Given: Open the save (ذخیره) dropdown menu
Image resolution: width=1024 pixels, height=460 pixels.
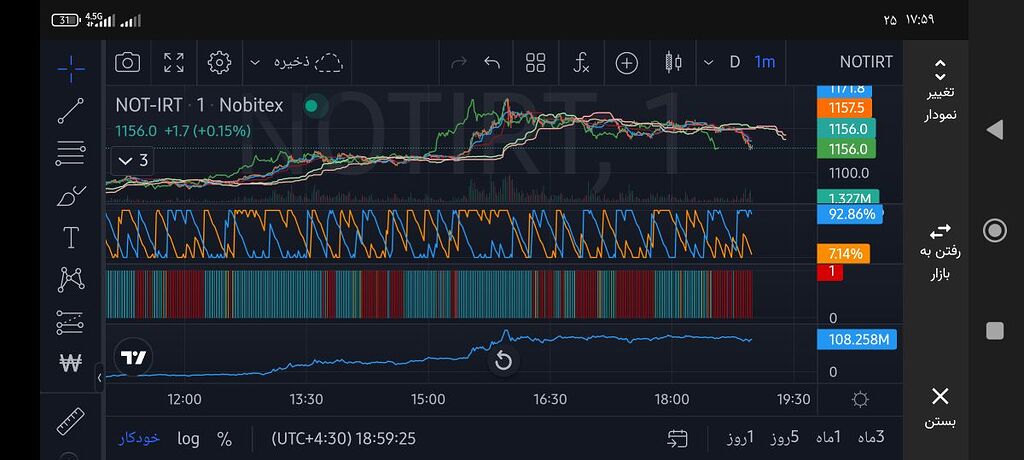Looking at the screenshot, I should click(x=254, y=62).
